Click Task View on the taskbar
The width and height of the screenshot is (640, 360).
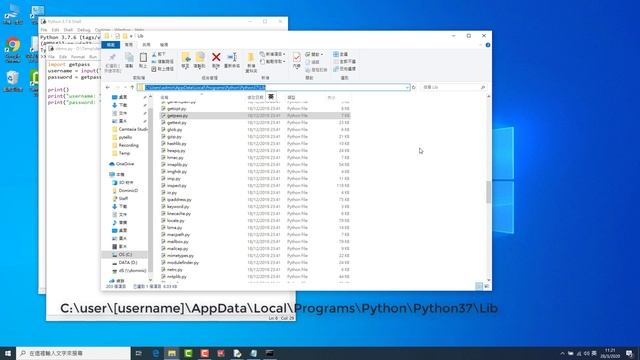(139, 353)
